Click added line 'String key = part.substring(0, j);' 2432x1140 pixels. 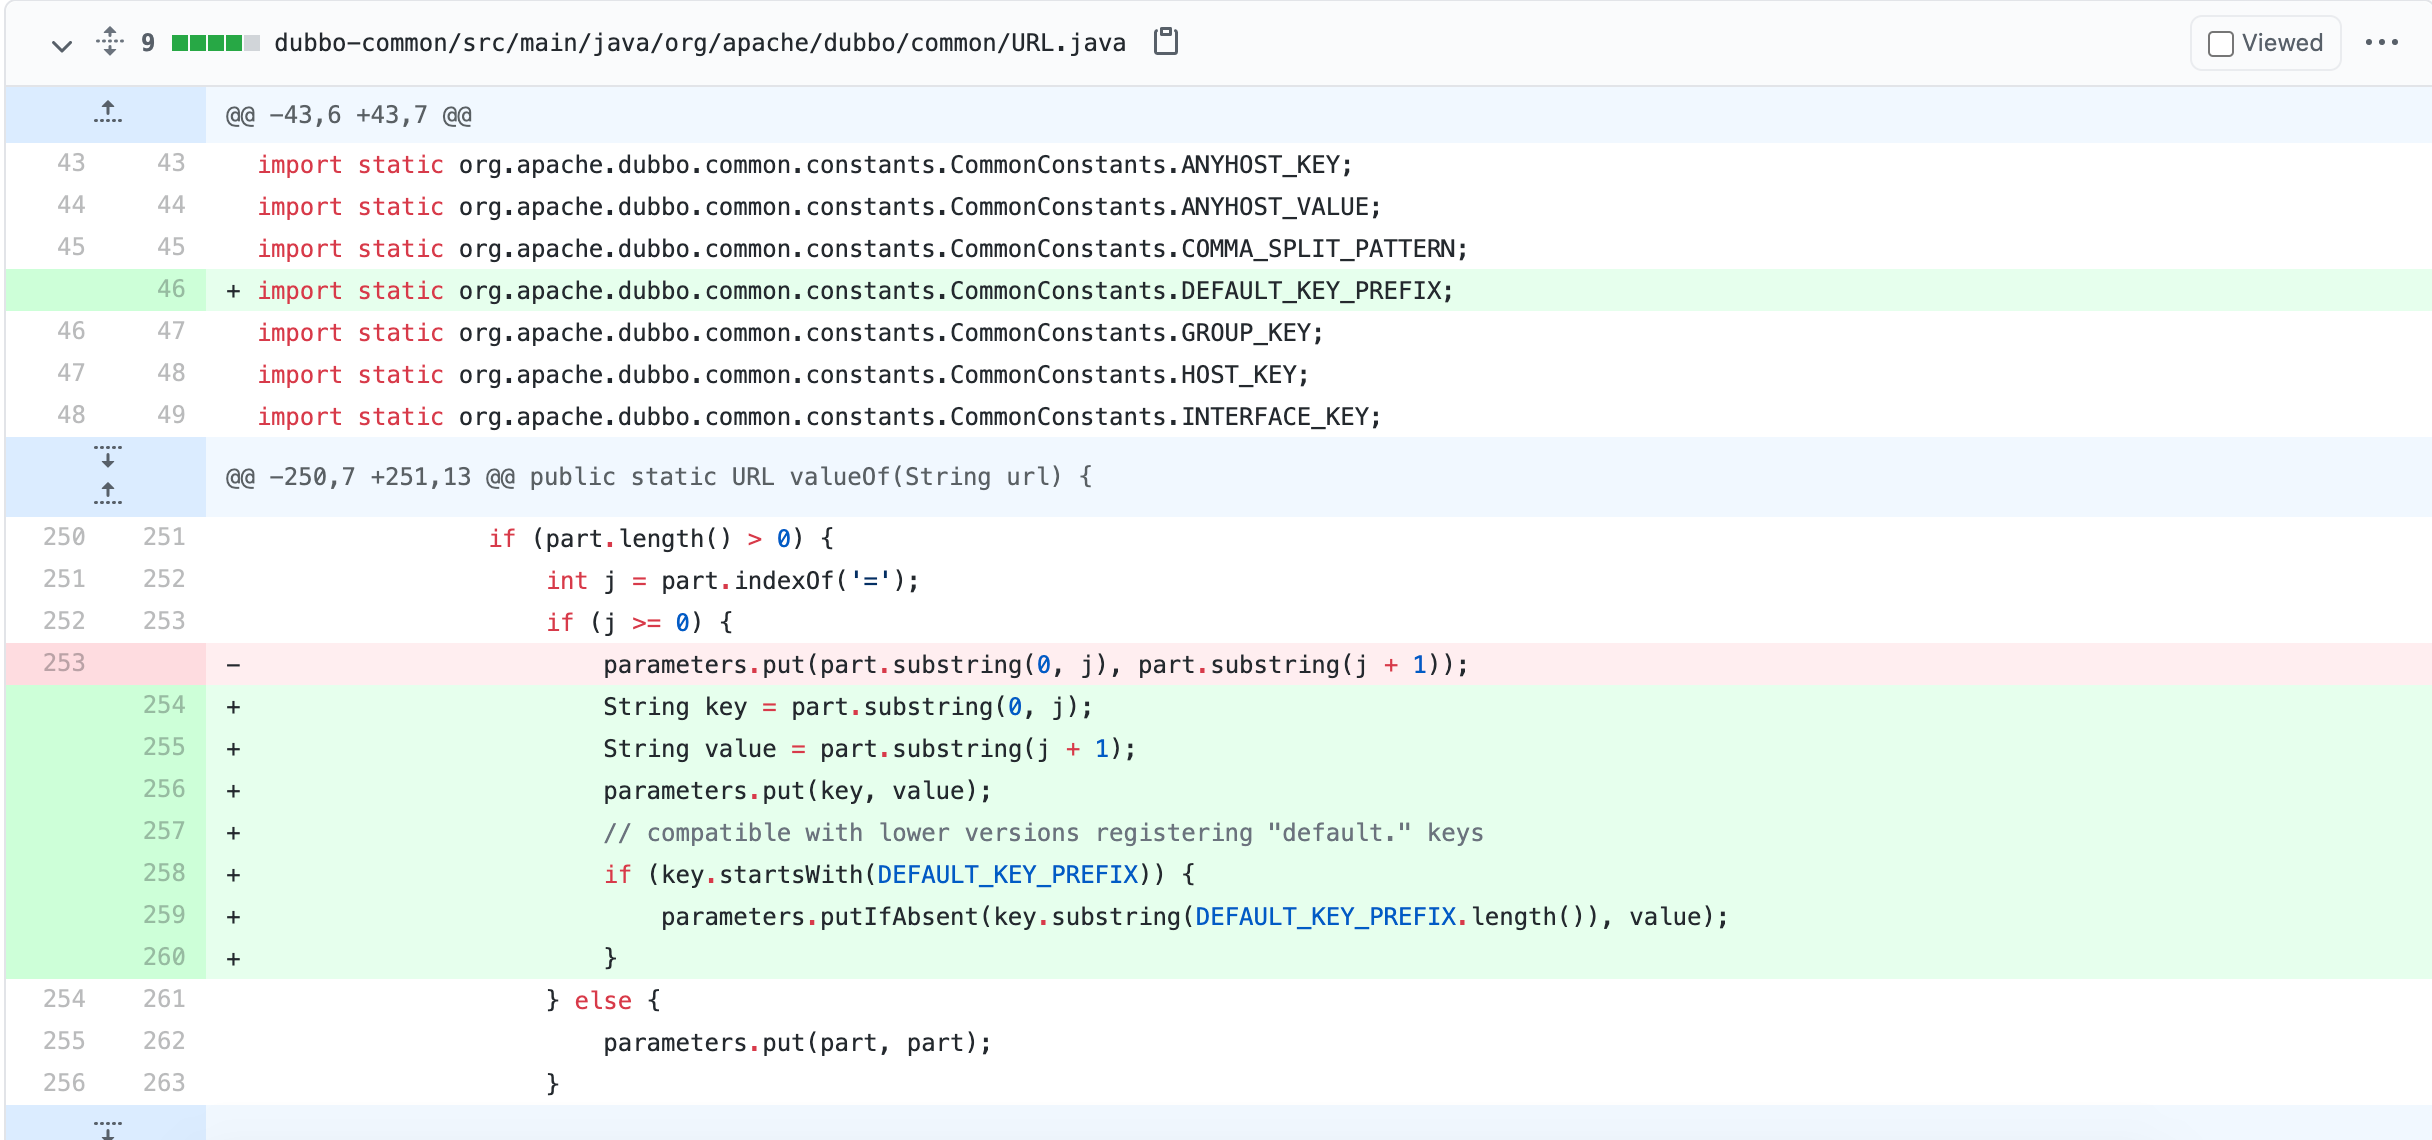(x=847, y=707)
